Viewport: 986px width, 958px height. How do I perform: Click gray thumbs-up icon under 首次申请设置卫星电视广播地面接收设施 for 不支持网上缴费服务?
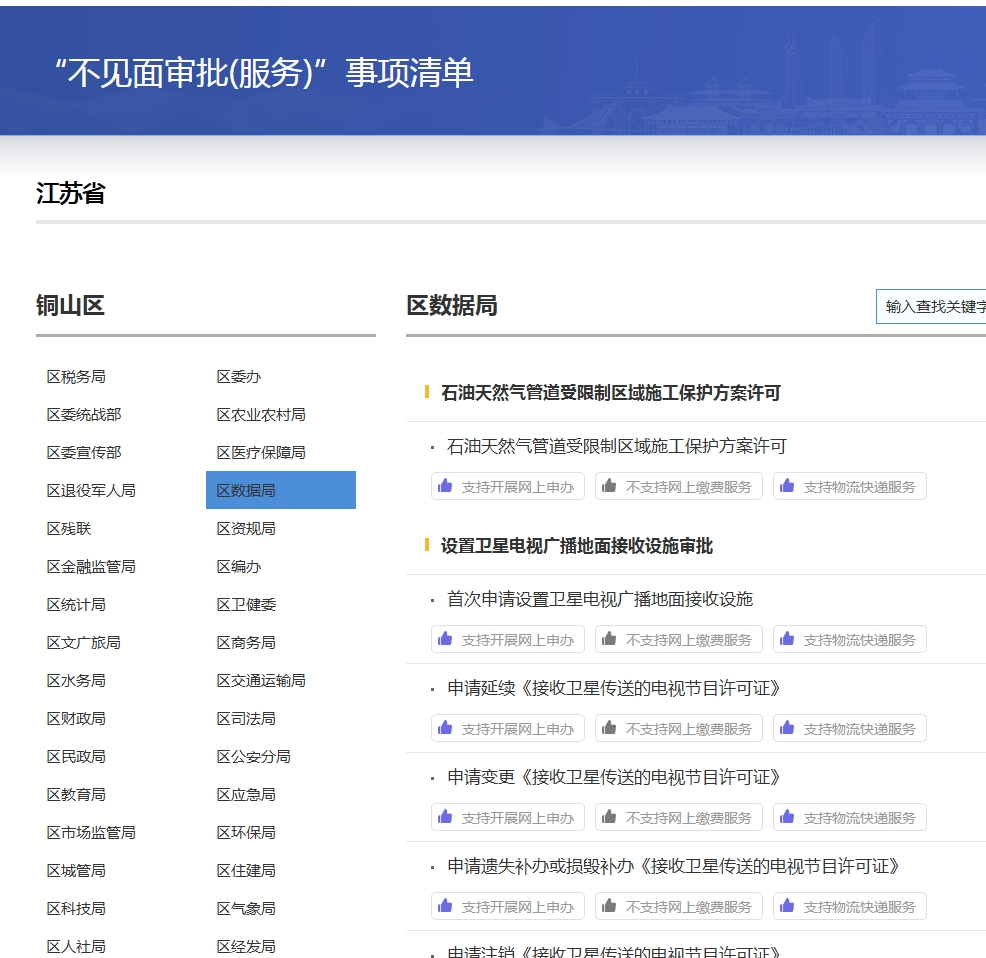[609, 639]
